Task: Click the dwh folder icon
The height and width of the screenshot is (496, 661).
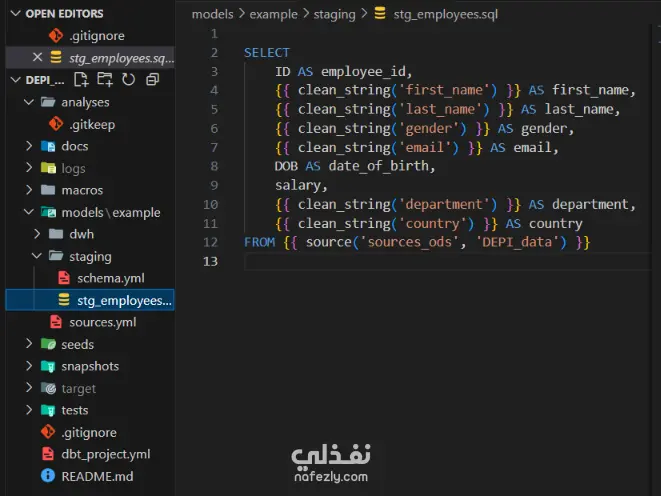Action: (x=56, y=233)
